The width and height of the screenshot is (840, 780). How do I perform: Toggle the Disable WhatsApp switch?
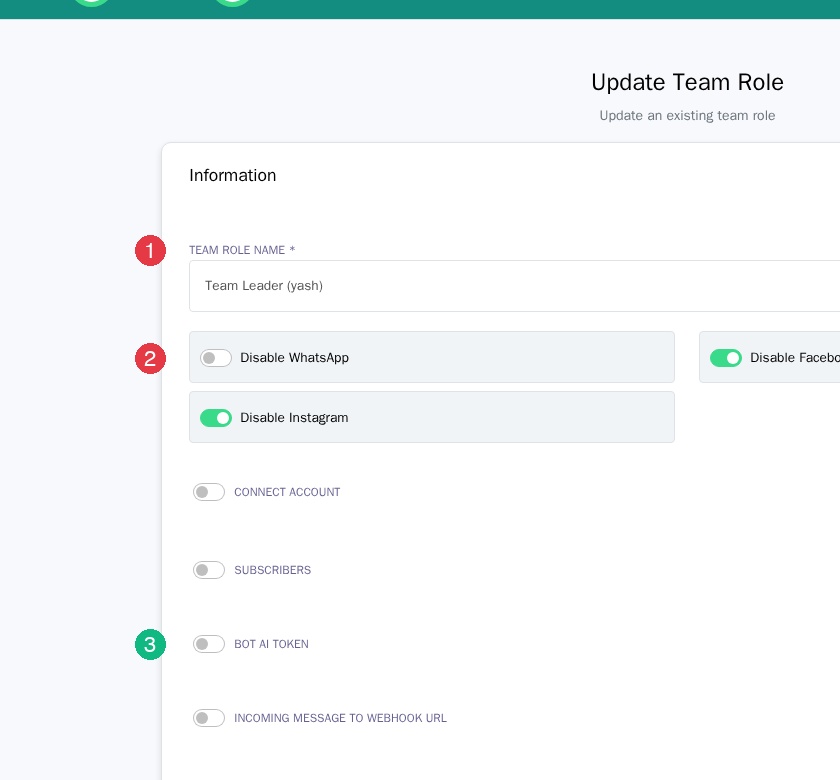point(216,358)
